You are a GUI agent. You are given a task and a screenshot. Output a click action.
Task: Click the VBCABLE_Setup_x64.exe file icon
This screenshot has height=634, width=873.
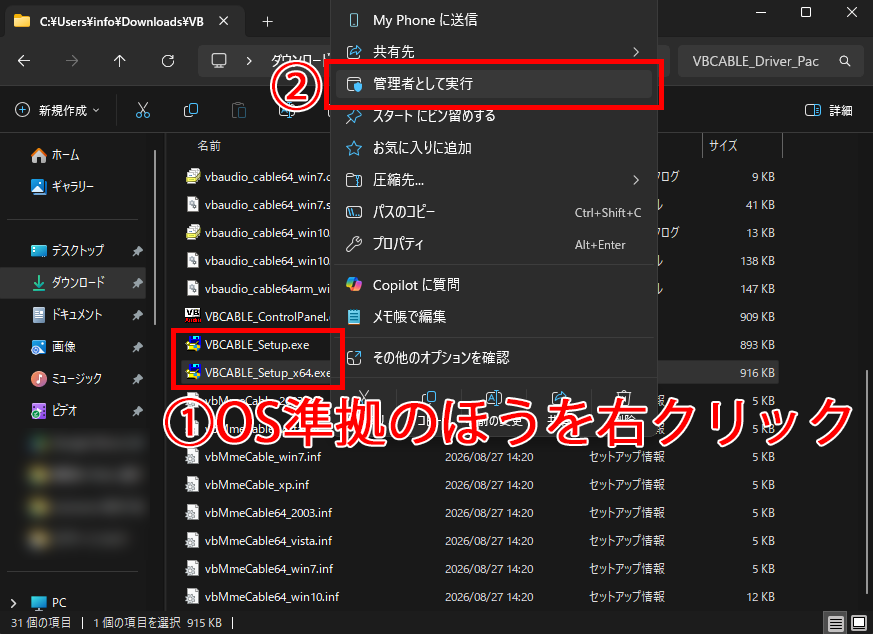pyautogui.click(x=193, y=372)
